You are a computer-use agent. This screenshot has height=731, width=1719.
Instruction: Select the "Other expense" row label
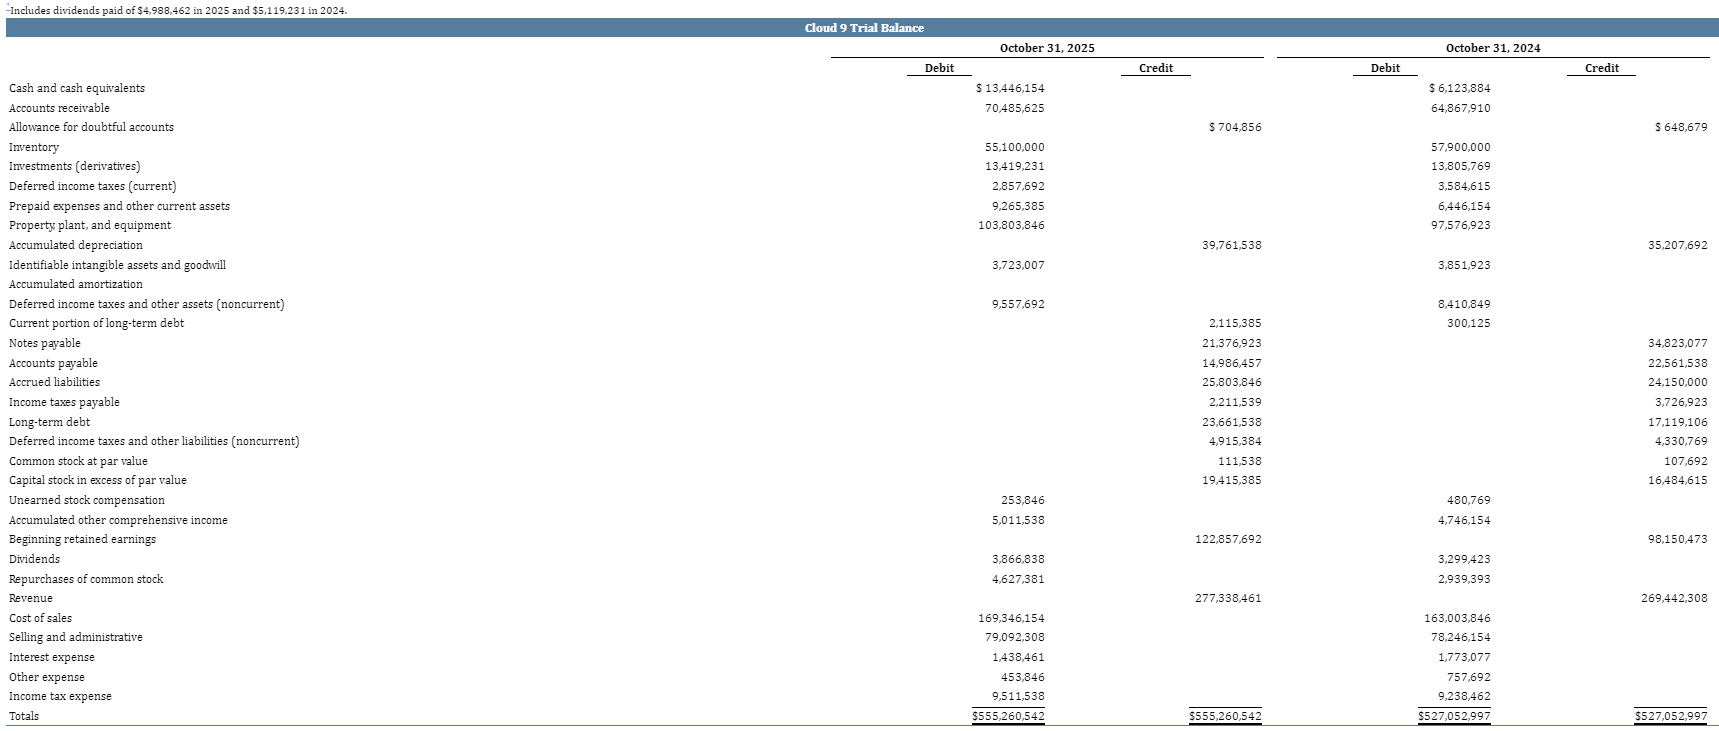[47, 677]
